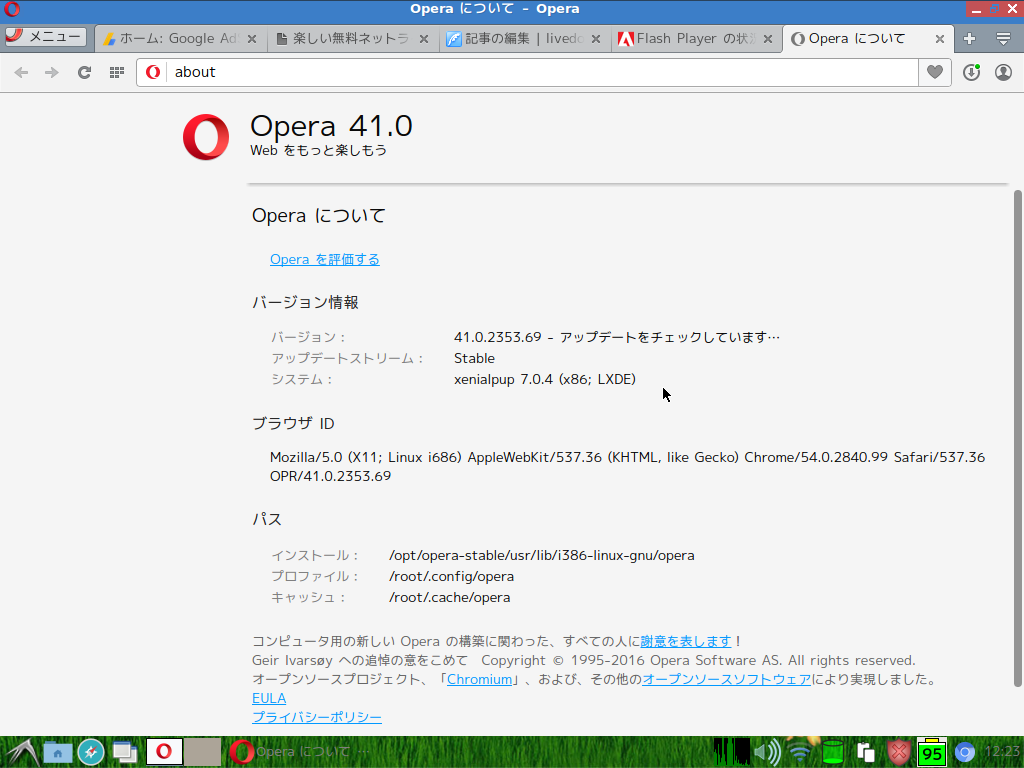Open the downloads icon

coord(972,72)
